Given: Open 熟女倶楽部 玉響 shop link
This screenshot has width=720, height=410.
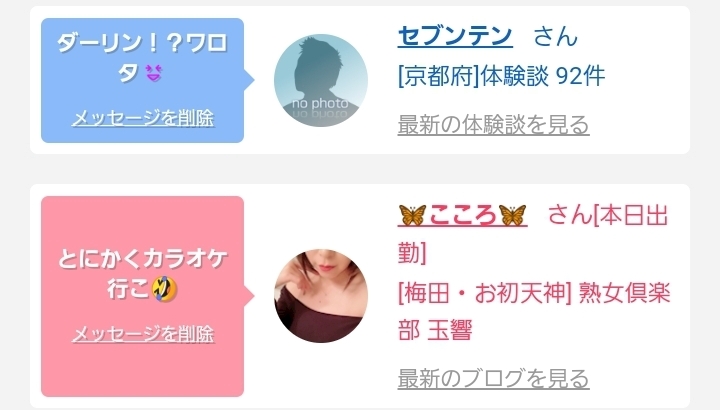Looking at the screenshot, I should tap(534, 311).
